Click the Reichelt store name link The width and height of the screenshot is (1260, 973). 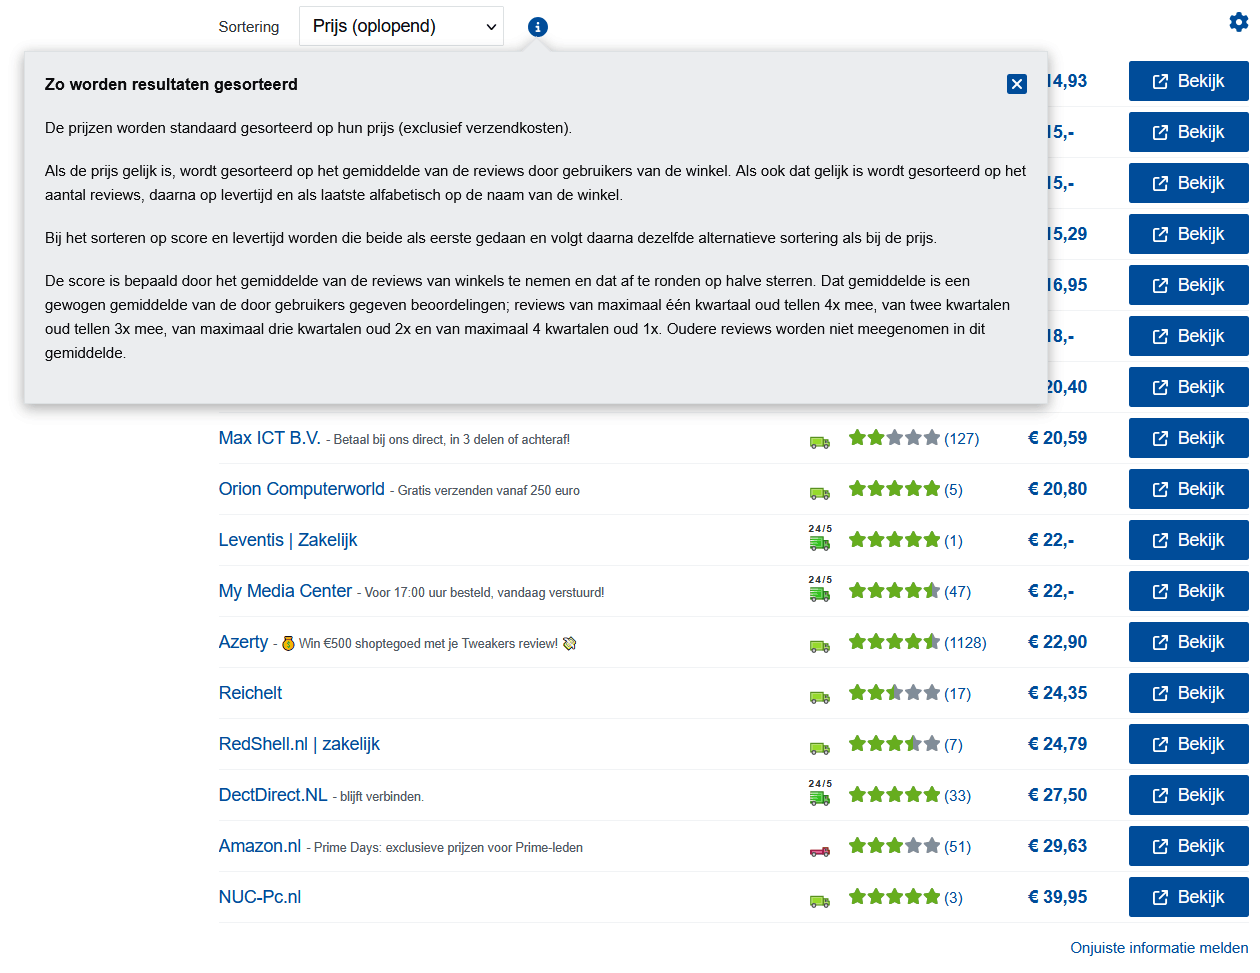(250, 692)
